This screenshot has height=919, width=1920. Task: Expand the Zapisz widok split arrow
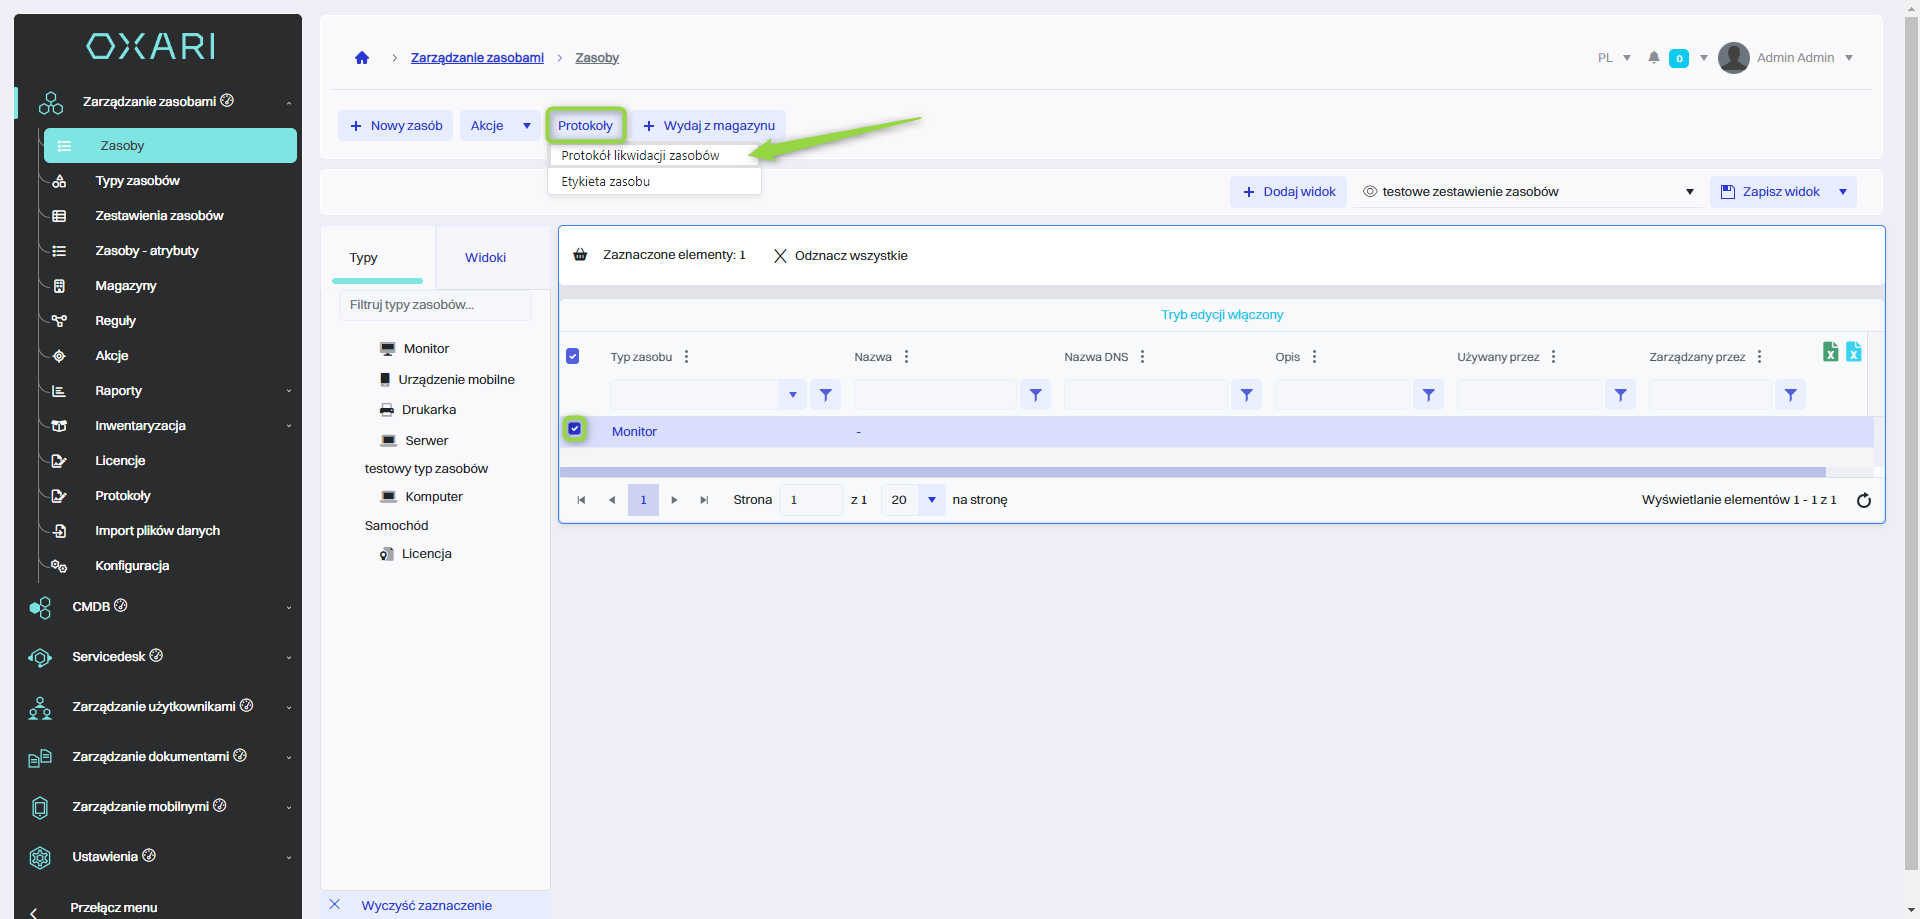click(1843, 192)
